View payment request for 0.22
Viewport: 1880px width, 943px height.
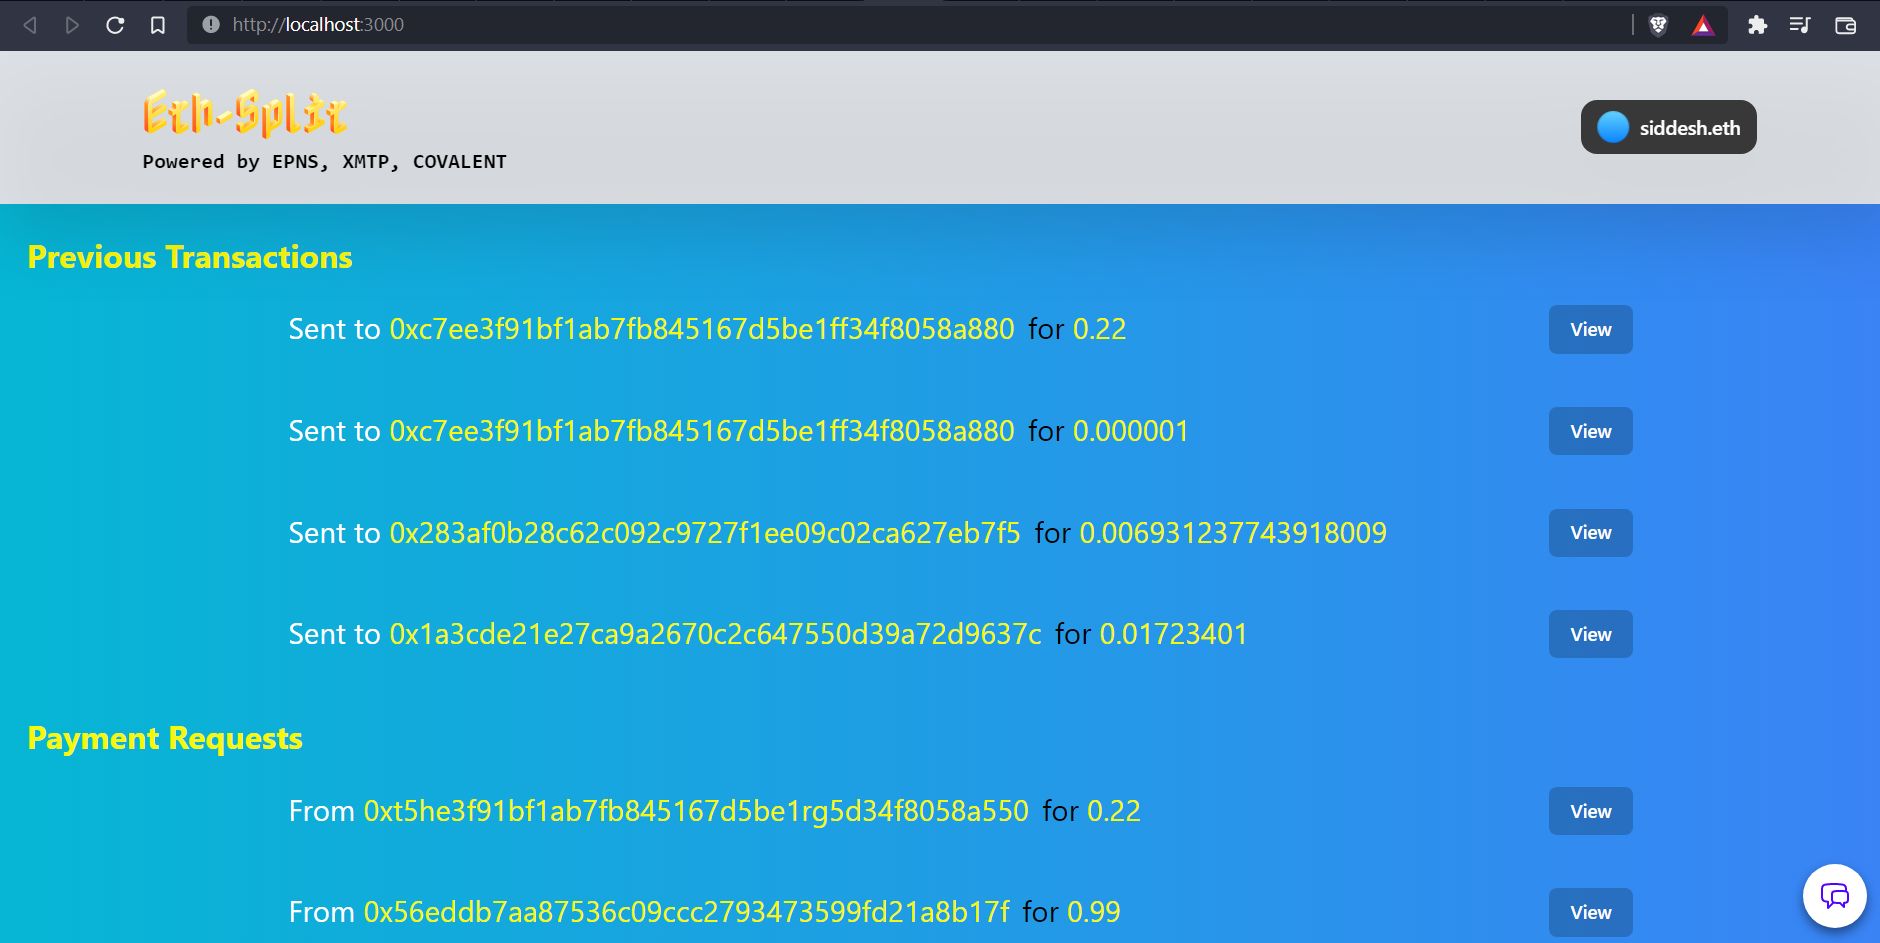point(1591,811)
